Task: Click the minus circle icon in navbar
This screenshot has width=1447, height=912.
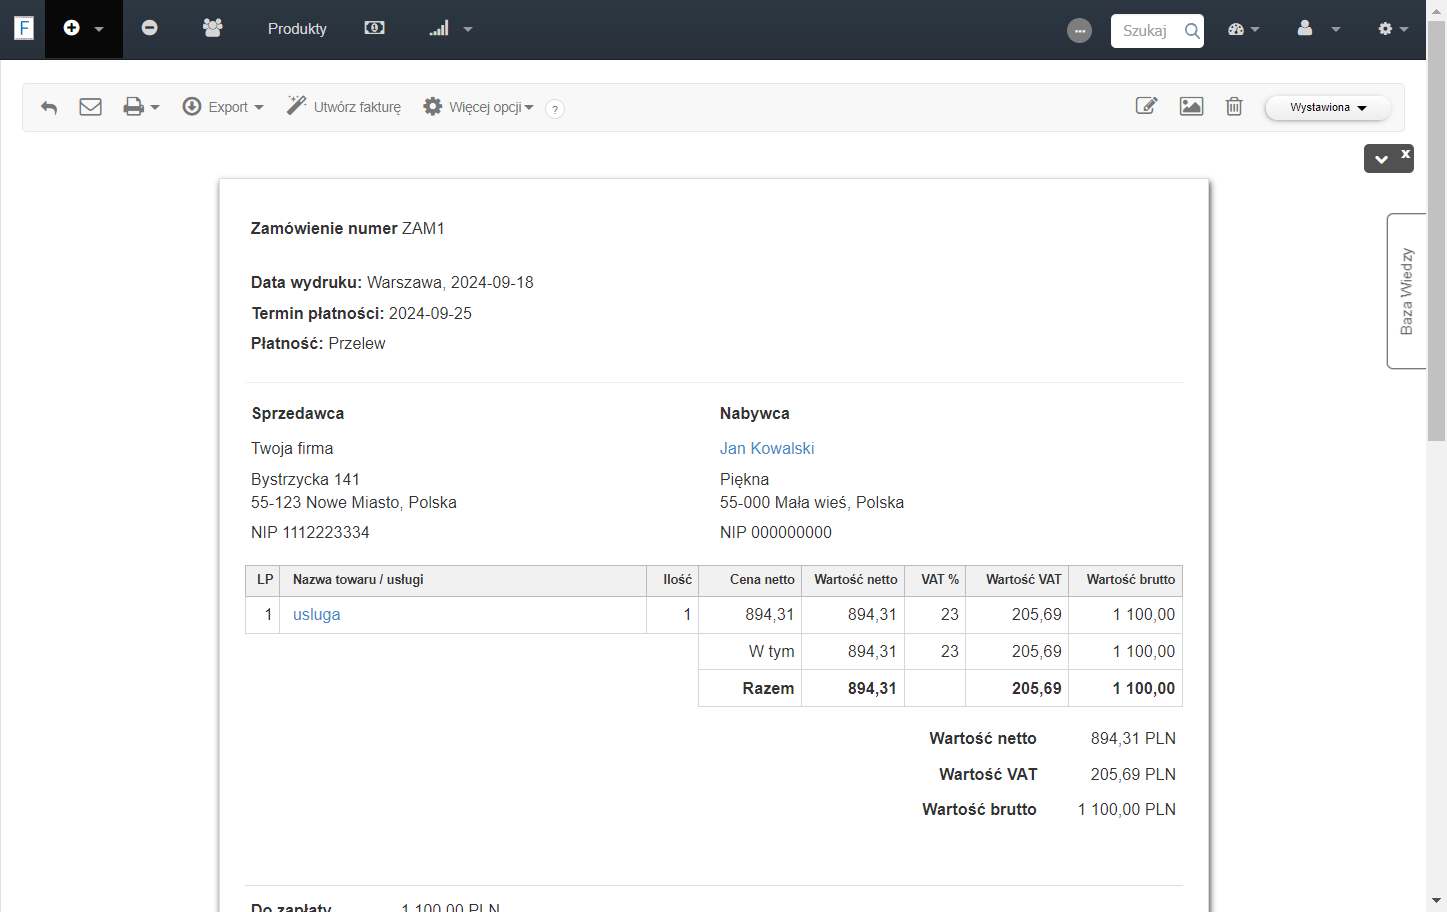Action: (149, 28)
